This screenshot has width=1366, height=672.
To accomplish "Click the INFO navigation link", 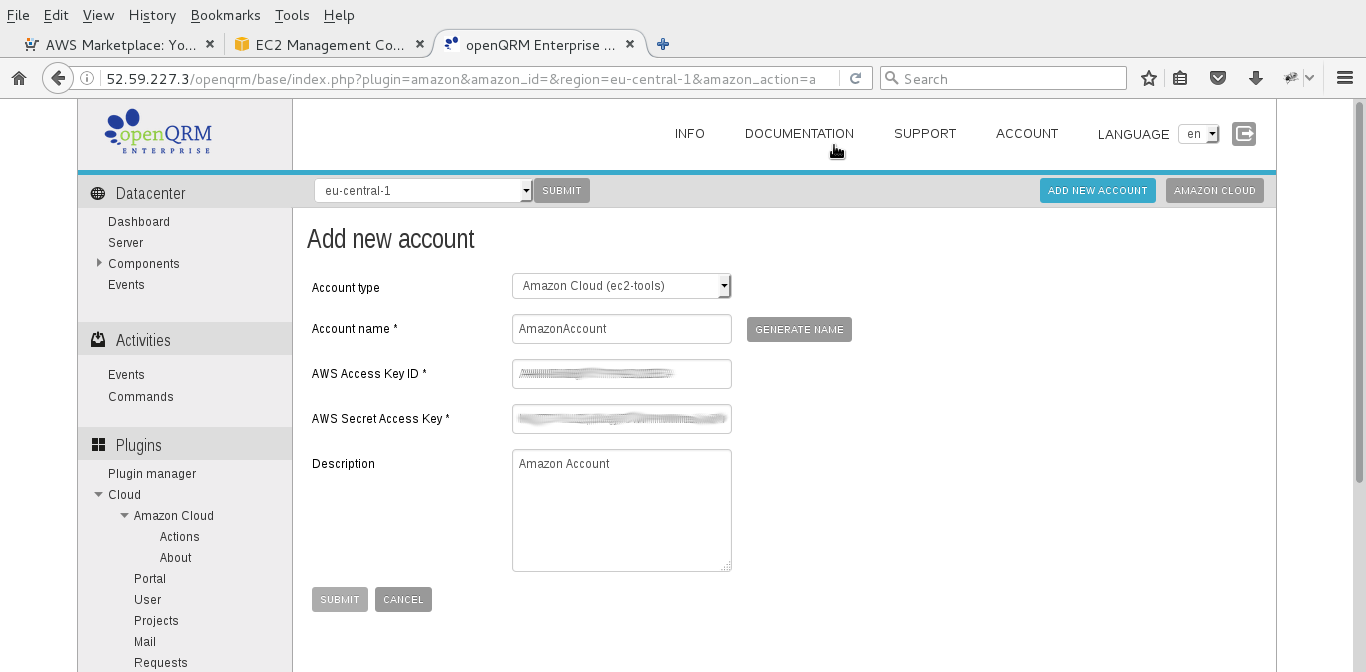I will tap(690, 133).
